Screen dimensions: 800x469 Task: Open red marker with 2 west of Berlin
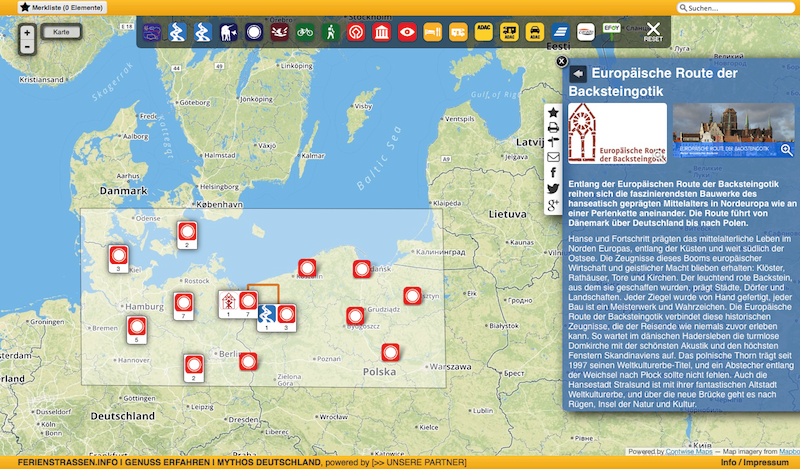pyautogui.click(x=194, y=368)
